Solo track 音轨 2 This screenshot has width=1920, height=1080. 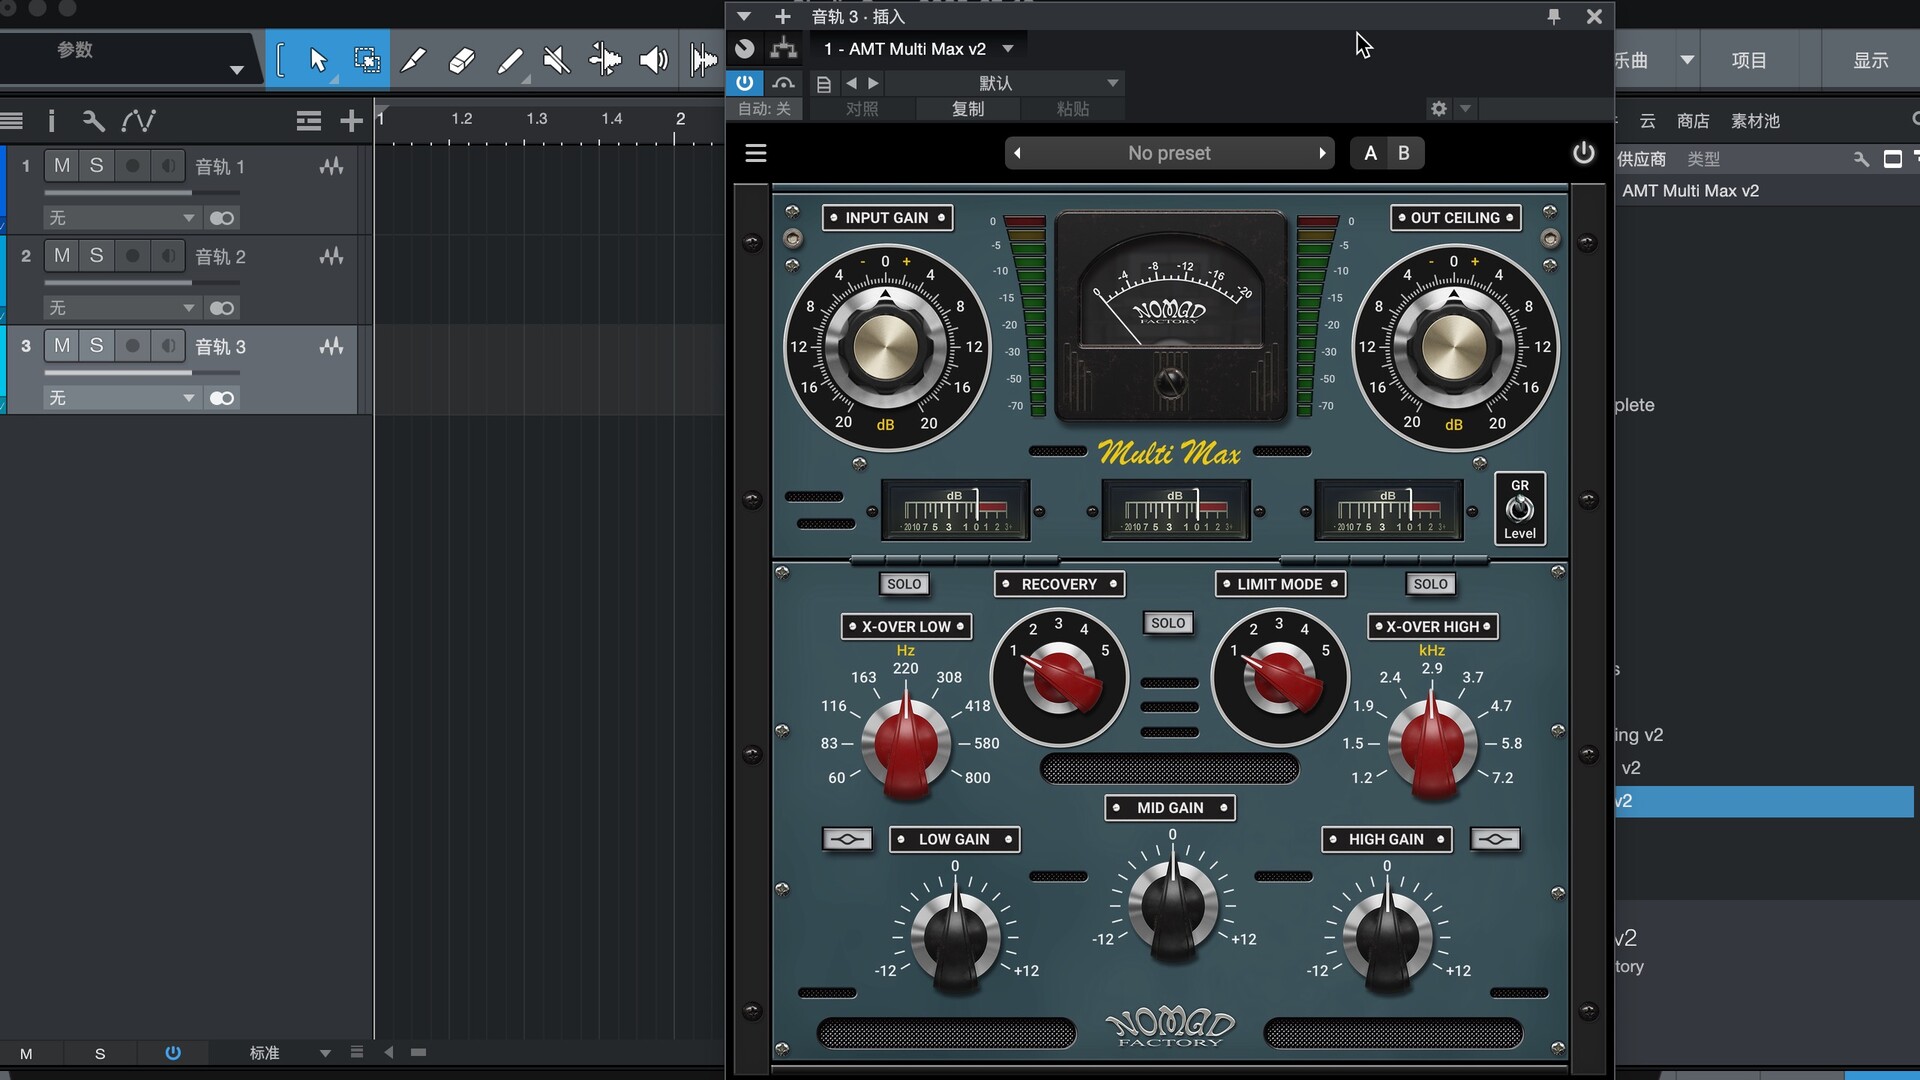point(96,256)
